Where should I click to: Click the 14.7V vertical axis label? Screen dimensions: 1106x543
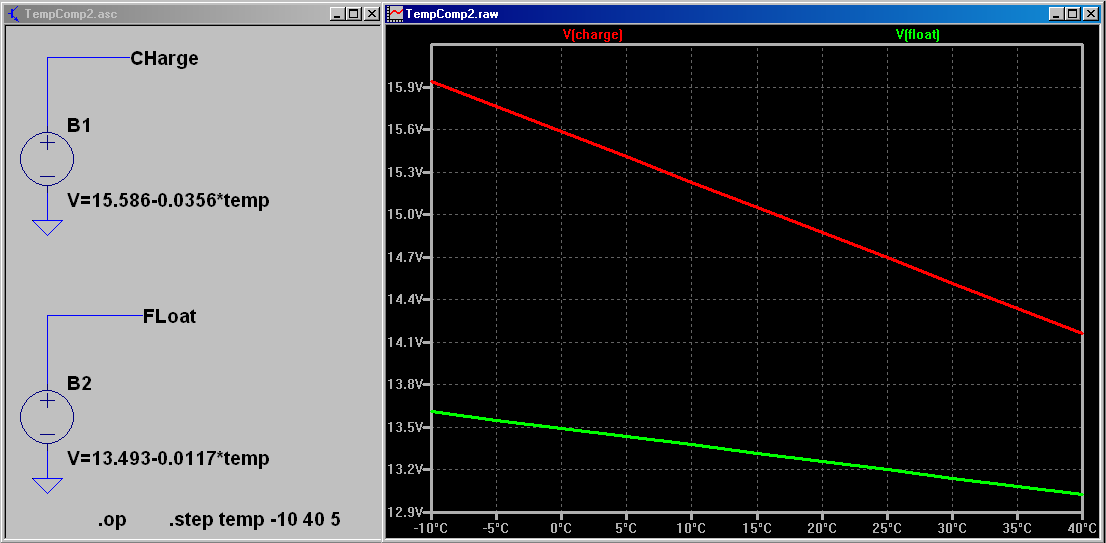pos(405,257)
